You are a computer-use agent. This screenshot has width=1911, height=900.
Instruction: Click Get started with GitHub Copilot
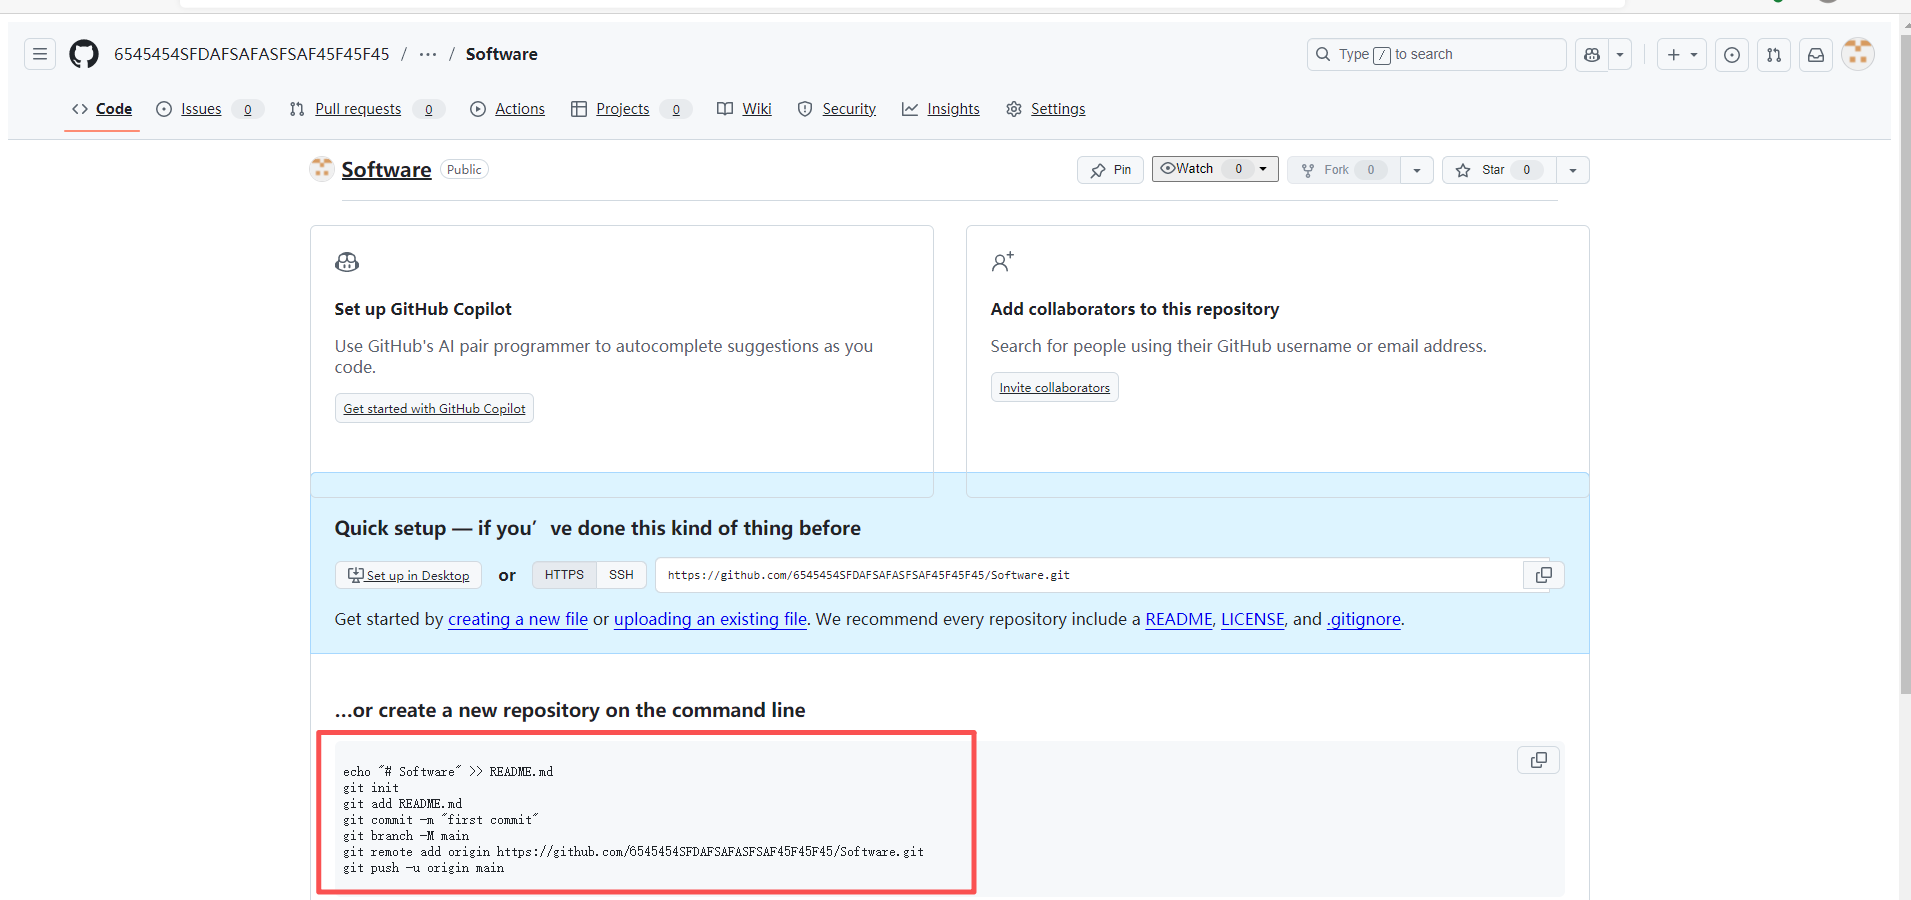[434, 408]
